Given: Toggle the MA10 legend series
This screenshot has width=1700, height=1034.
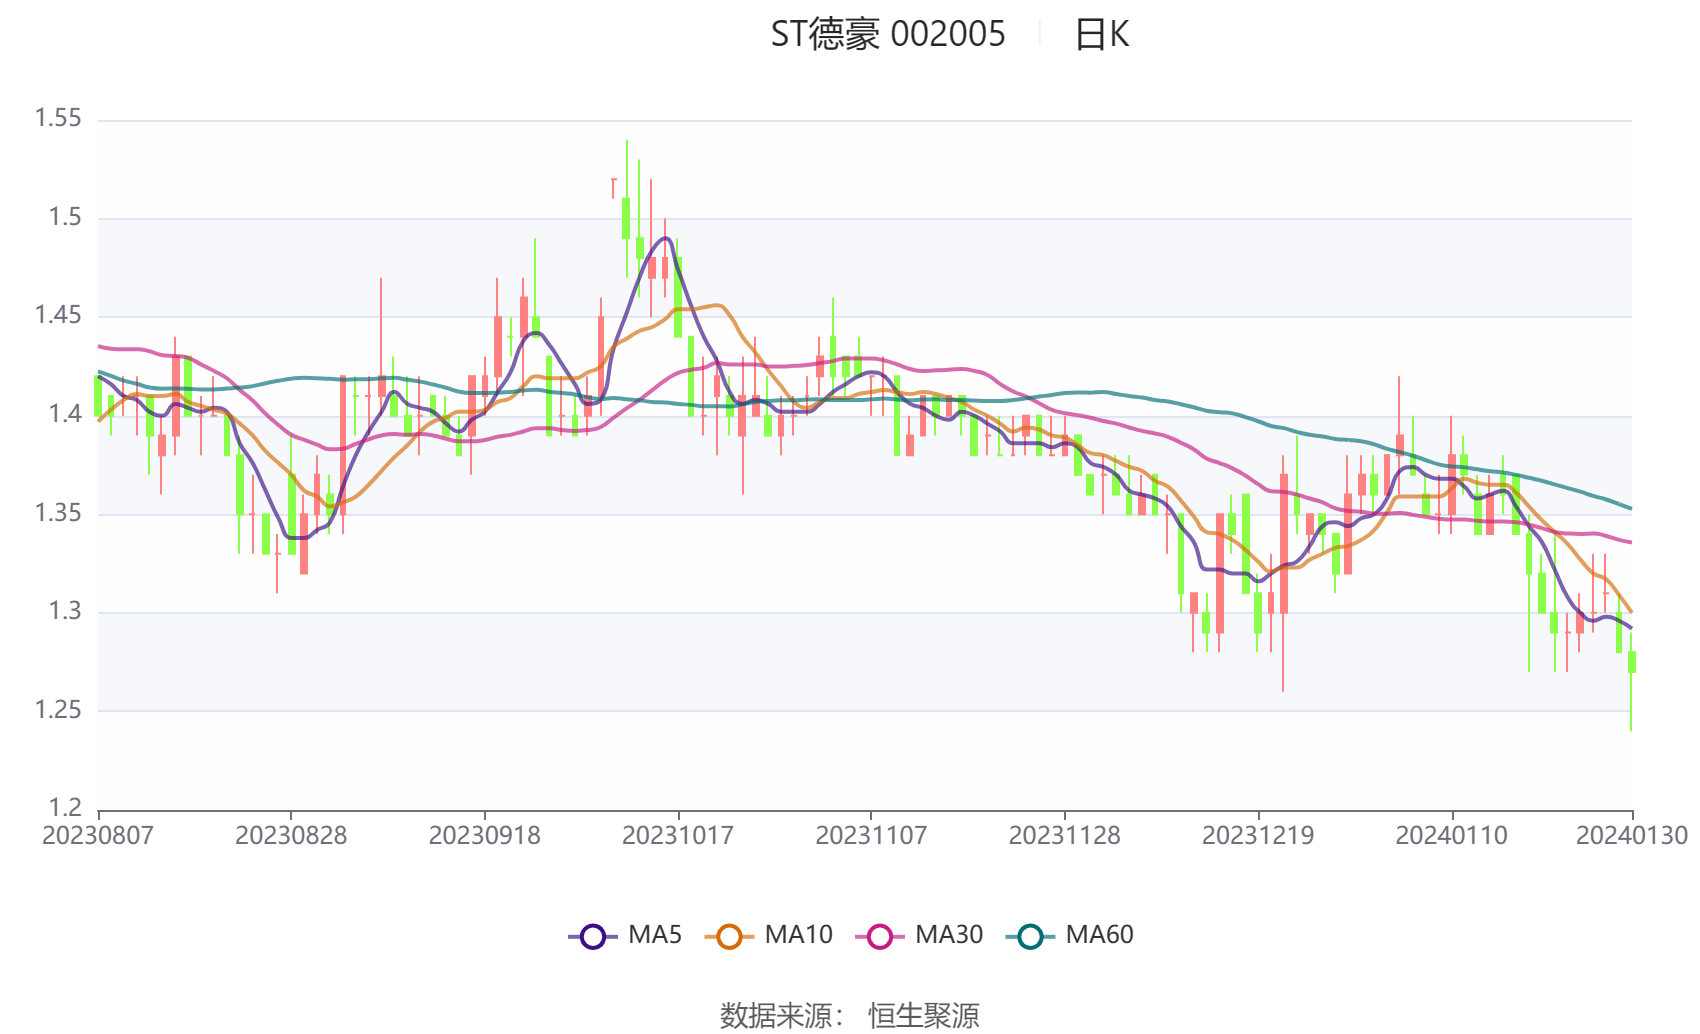Looking at the screenshot, I should 768,936.
